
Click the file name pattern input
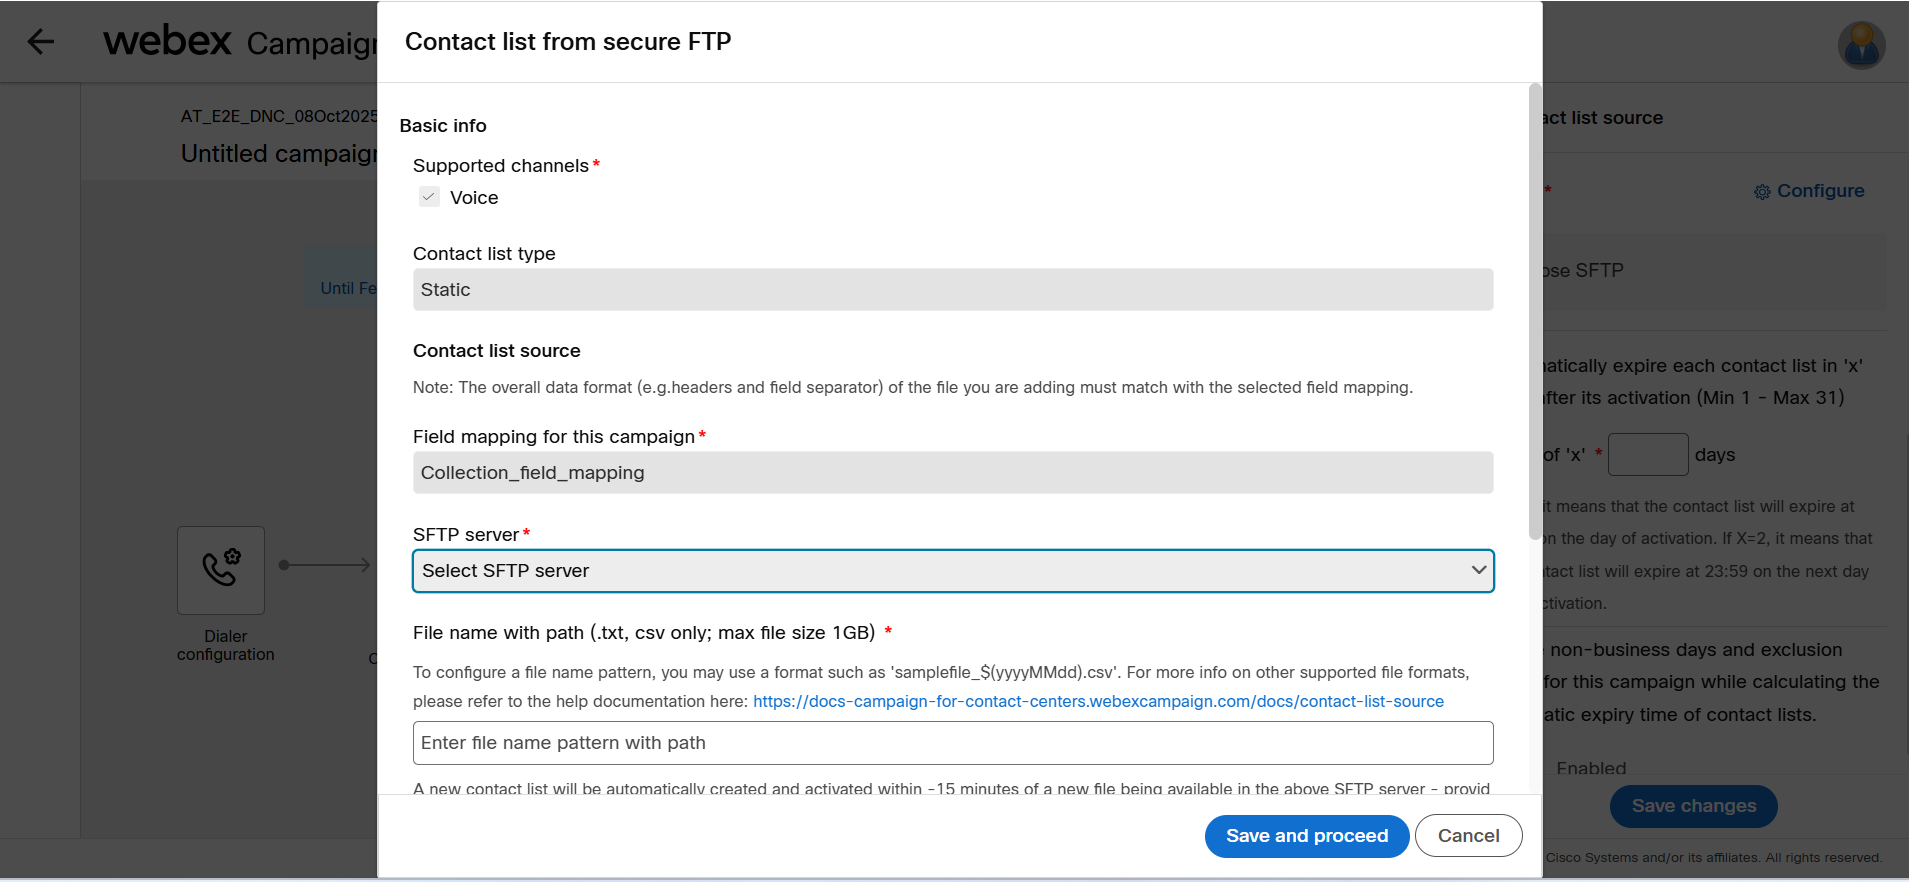pyautogui.click(x=952, y=743)
